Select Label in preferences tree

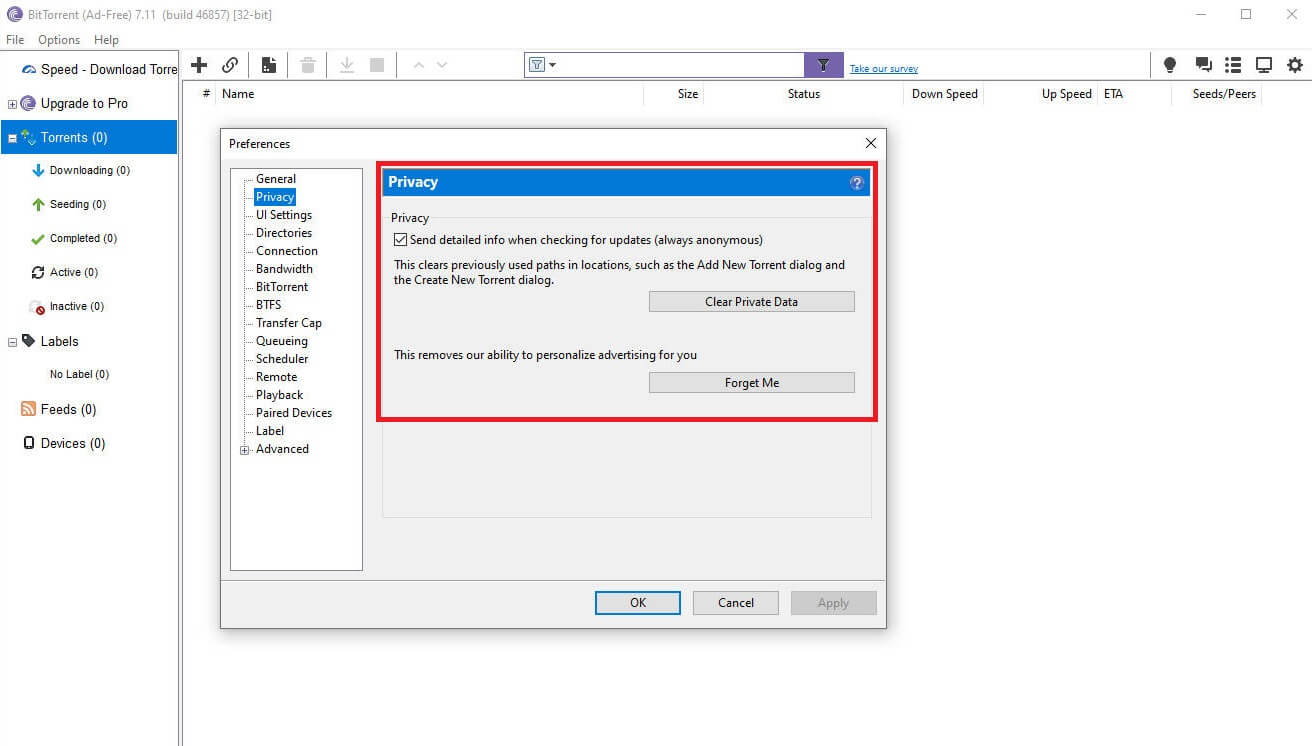point(270,431)
